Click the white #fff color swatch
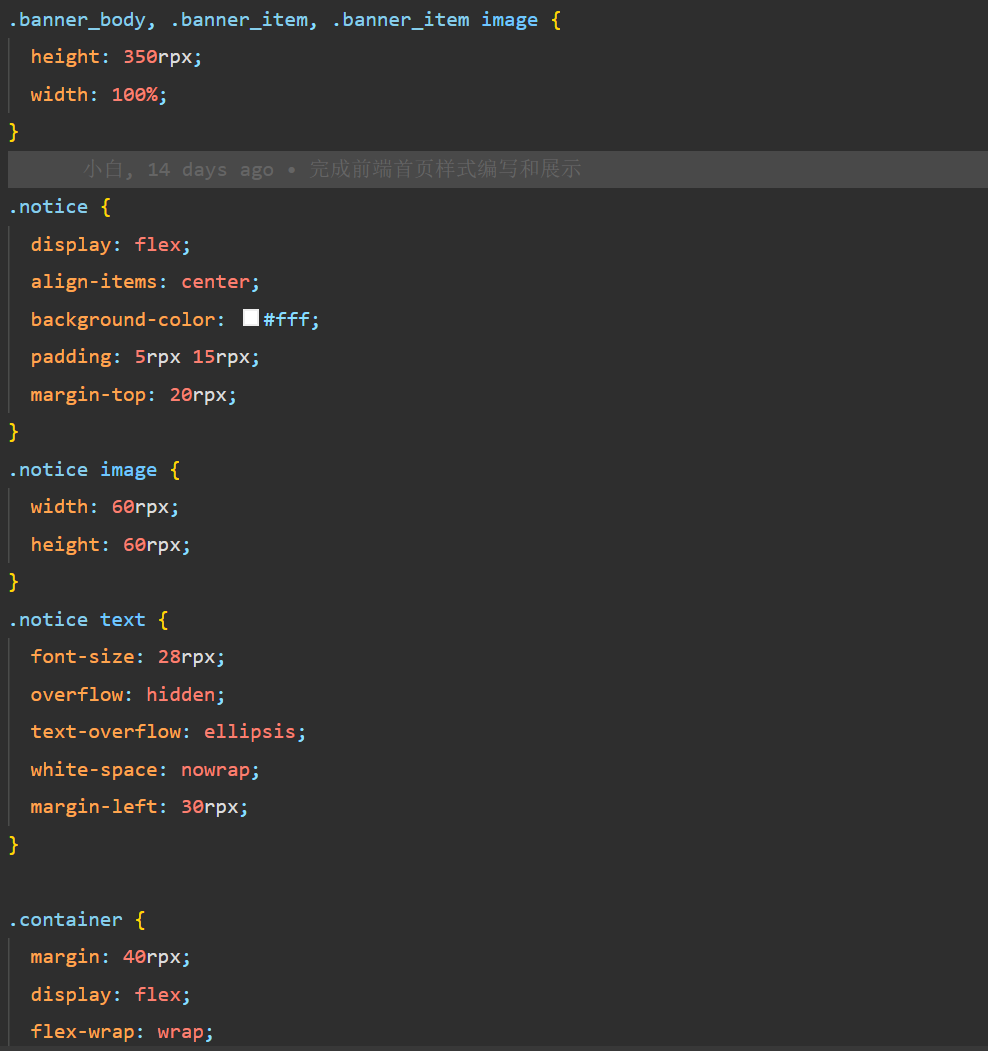The width and height of the screenshot is (988, 1051). pos(251,318)
